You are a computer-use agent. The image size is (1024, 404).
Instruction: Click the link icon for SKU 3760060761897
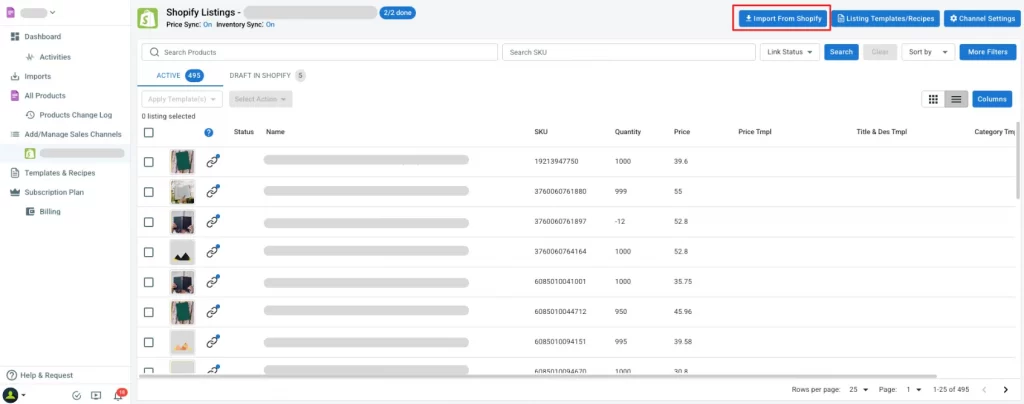[212, 222]
